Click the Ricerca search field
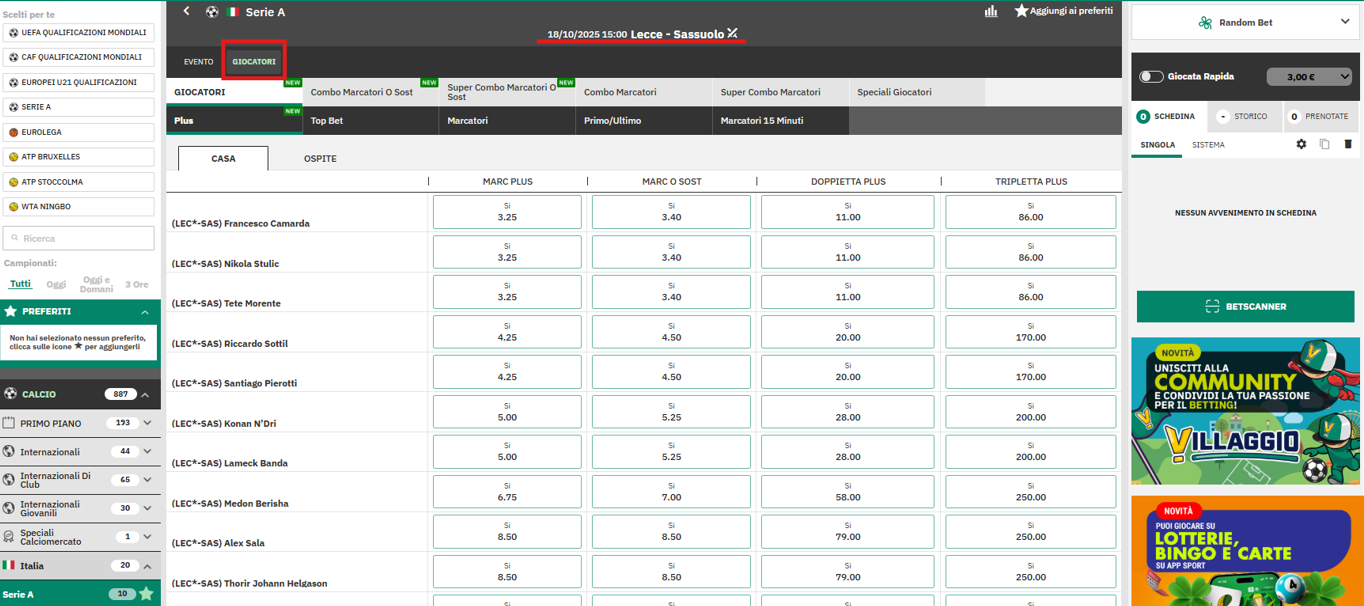The image size is (1364, 606). 80,238
